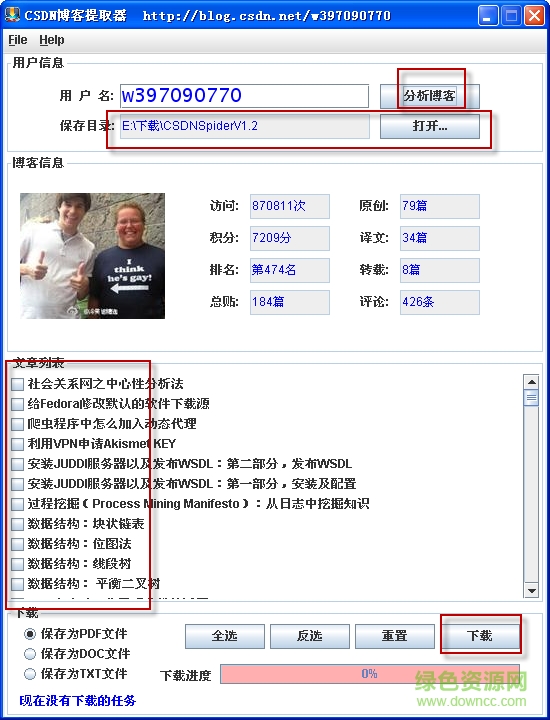Close the CSDN博客提取器 window

pos(534,16)
